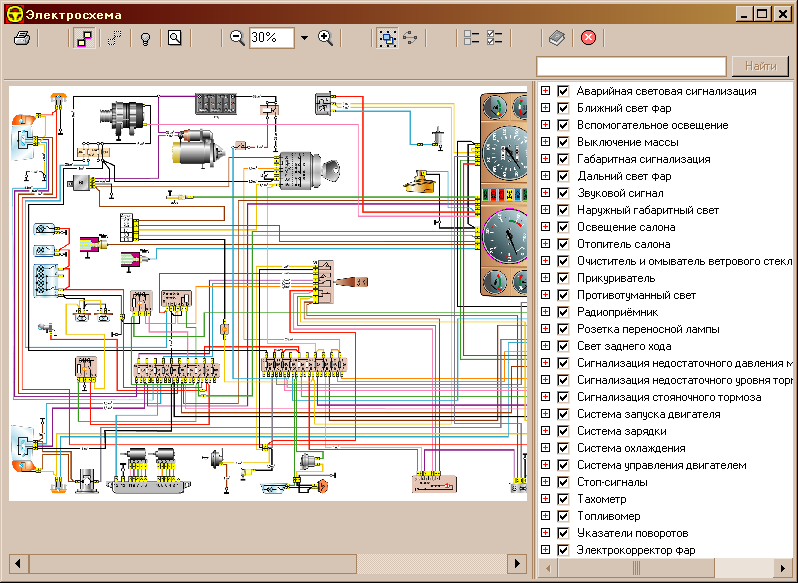Image resolution: width=798 pixels, height=583 pixels.
Task: Open the book reference icon
Action: [x=557, y=38]
